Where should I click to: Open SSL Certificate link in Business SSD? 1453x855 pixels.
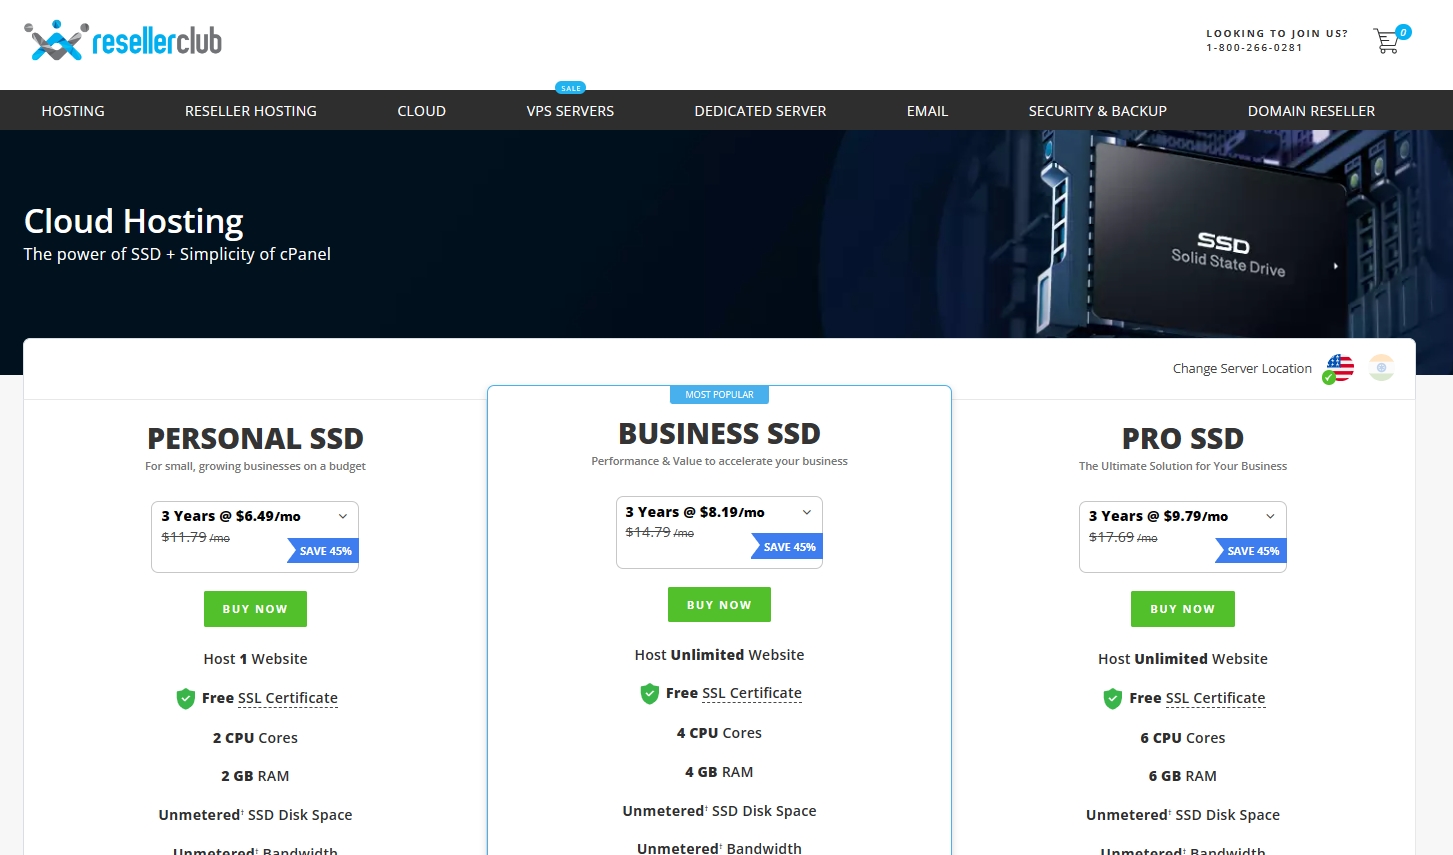(752, 693)
